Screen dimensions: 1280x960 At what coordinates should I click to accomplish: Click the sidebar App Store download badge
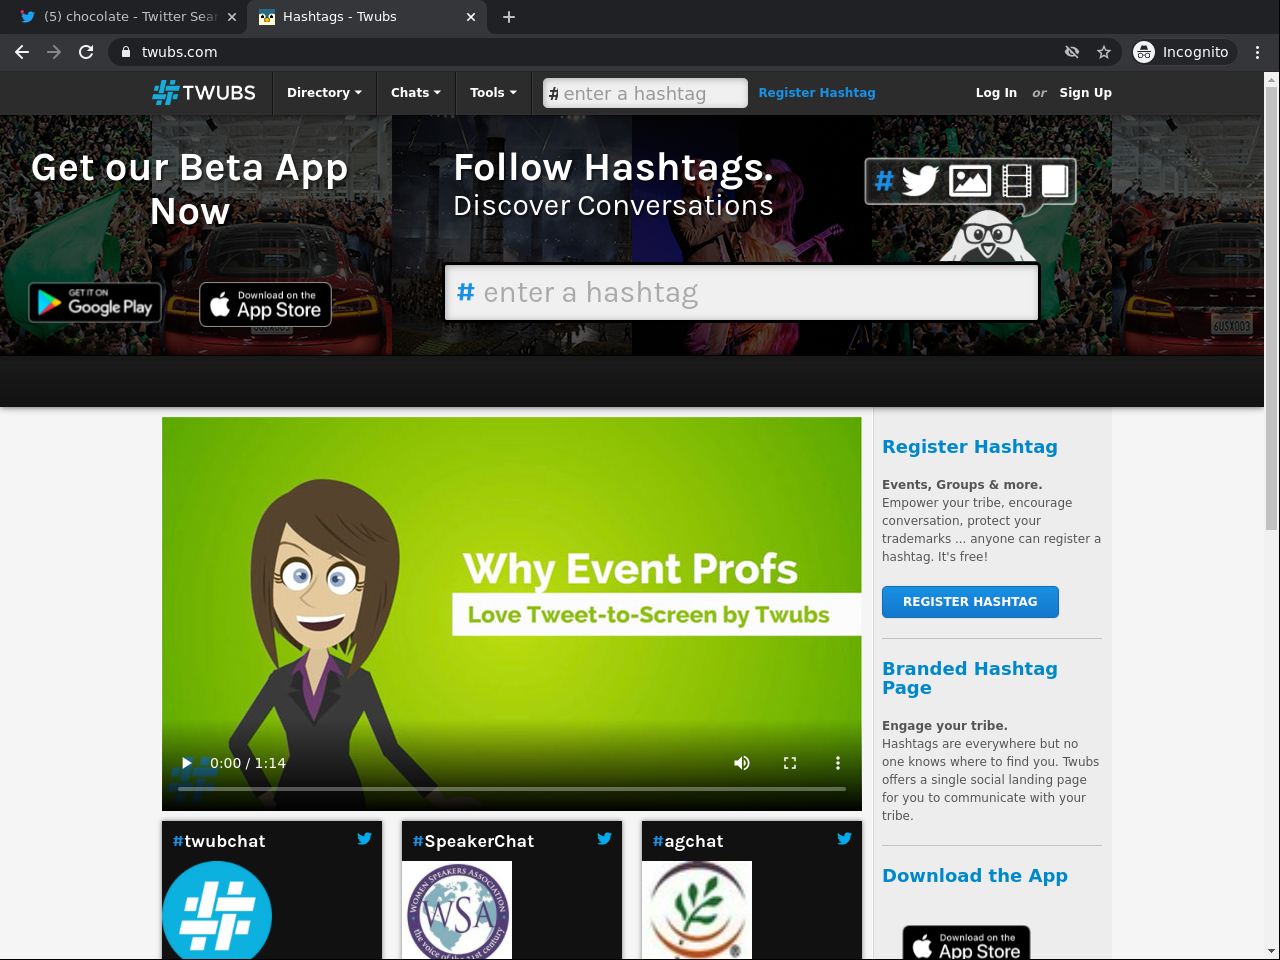pyautogui.click(x=966, y=943)
